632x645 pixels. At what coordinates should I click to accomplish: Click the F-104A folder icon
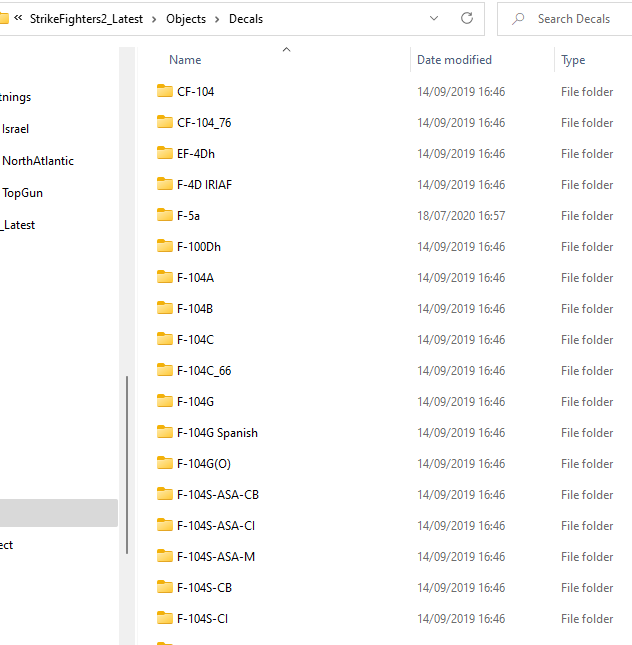[165, 277]
